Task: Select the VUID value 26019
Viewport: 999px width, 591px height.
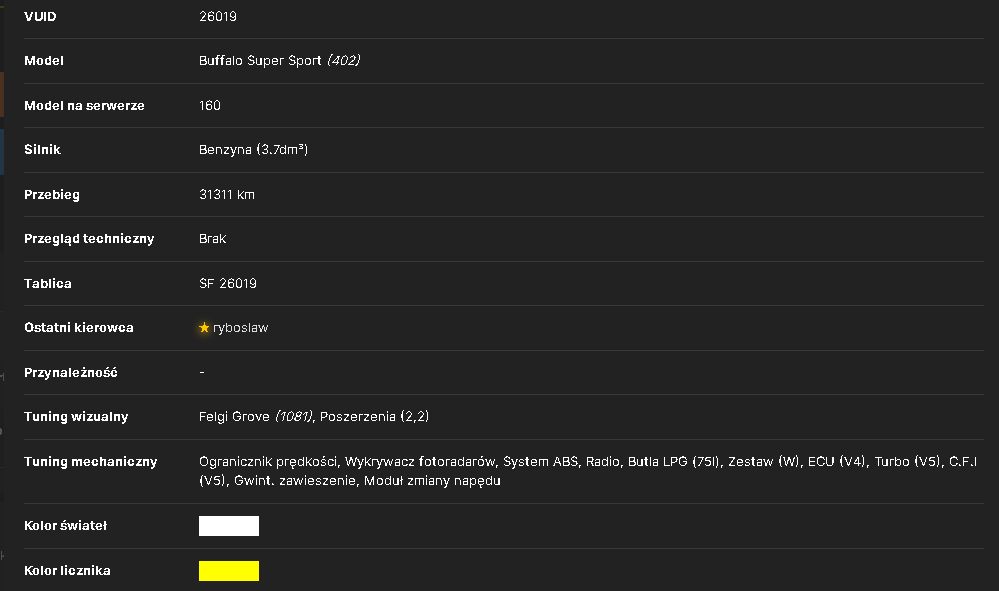Action: click(x=218, y=17)
